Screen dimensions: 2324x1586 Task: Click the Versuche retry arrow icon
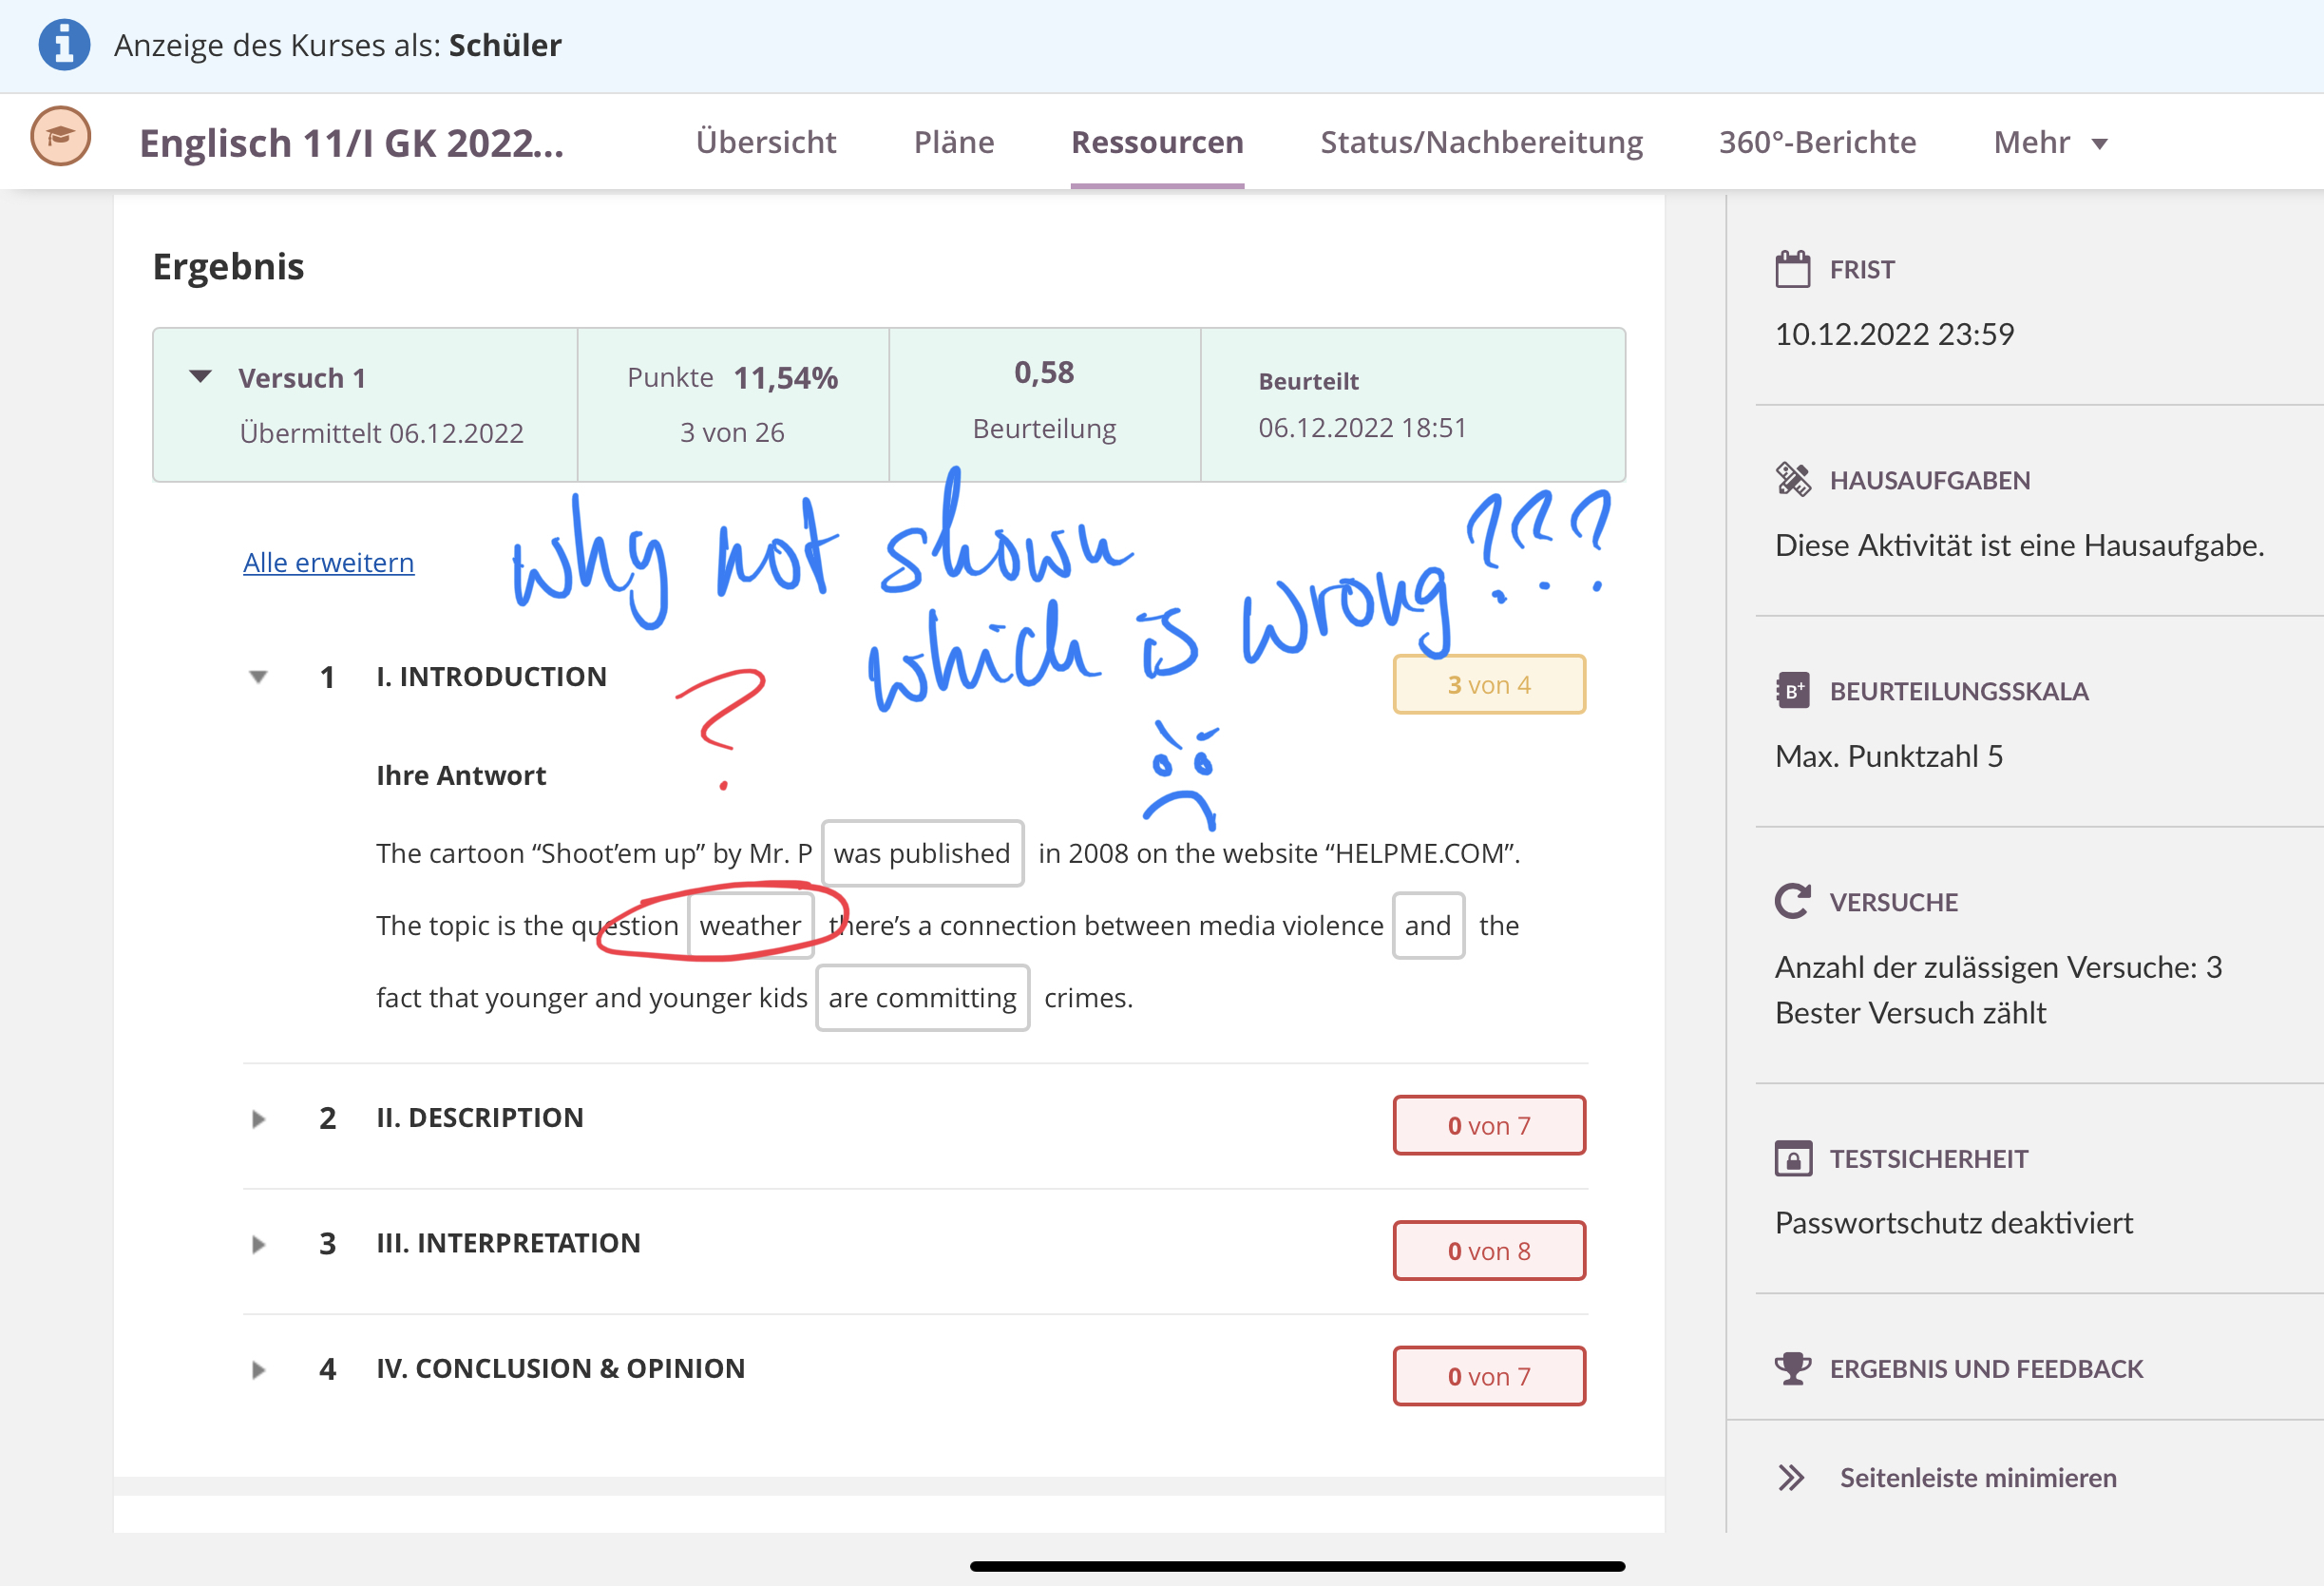click(1792, 902)
